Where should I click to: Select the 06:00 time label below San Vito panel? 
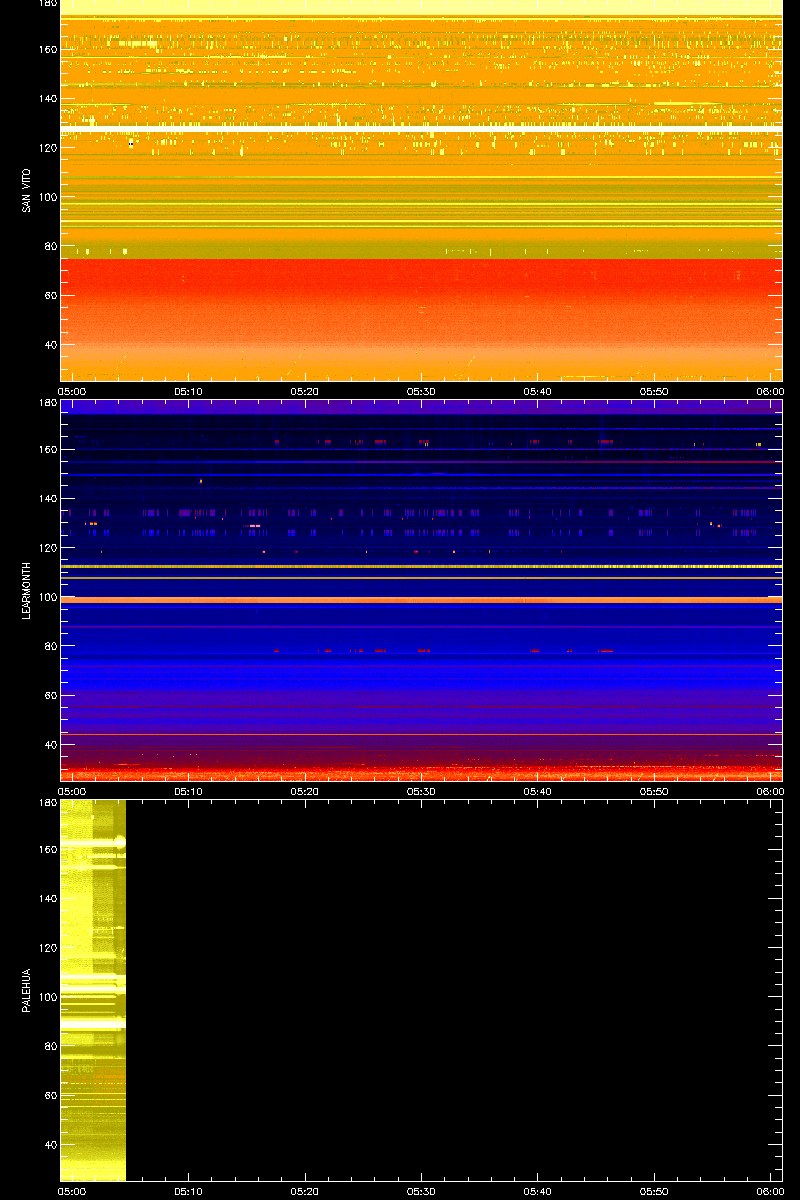pos(770,391)
